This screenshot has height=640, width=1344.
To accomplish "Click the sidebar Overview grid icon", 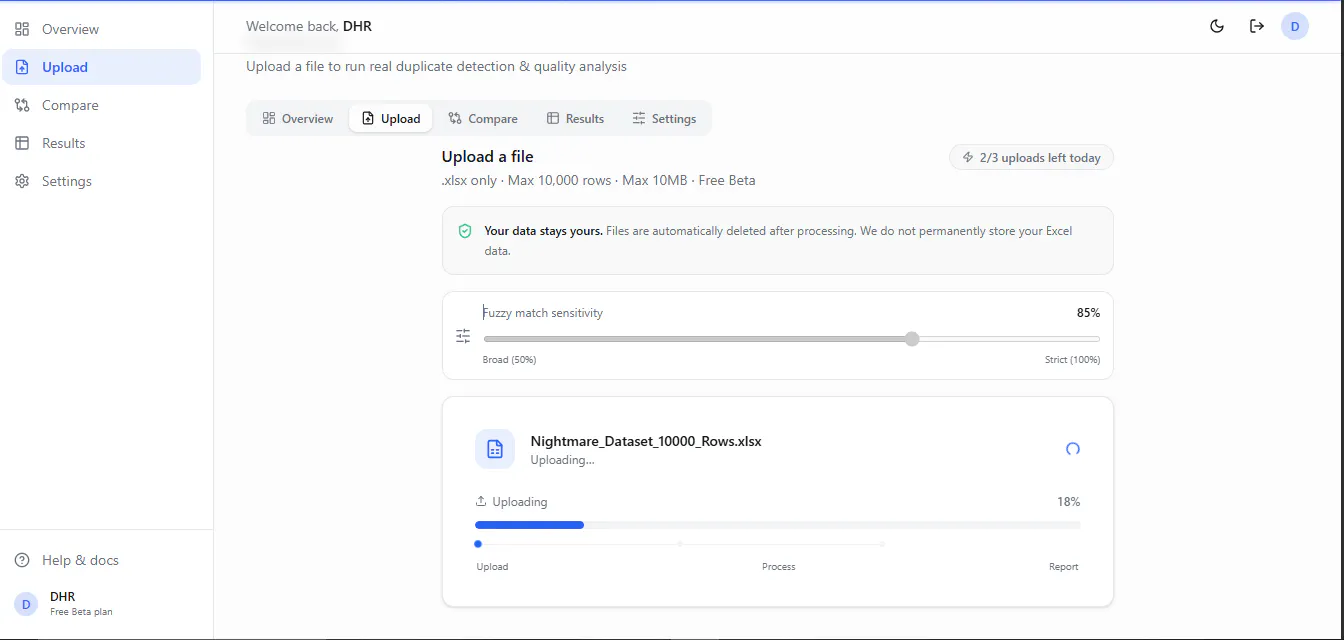I will 22,29.
